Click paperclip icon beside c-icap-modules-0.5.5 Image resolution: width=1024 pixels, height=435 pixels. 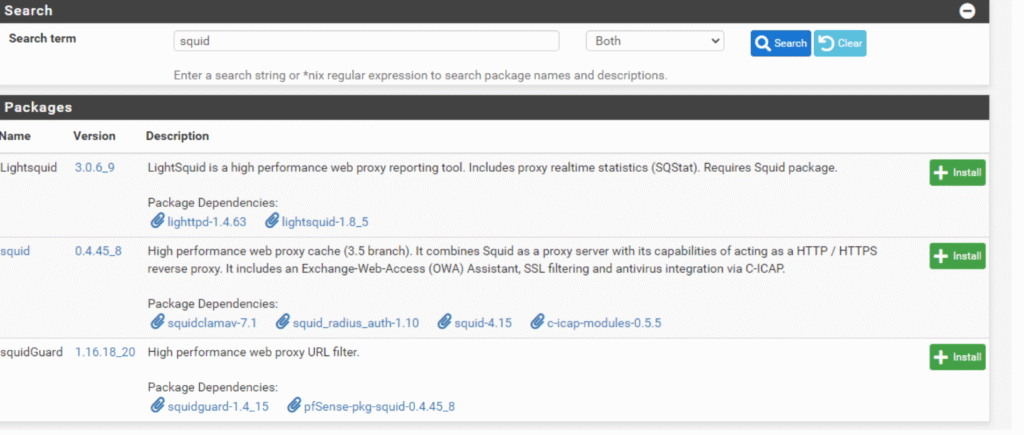tap(537, 322)
